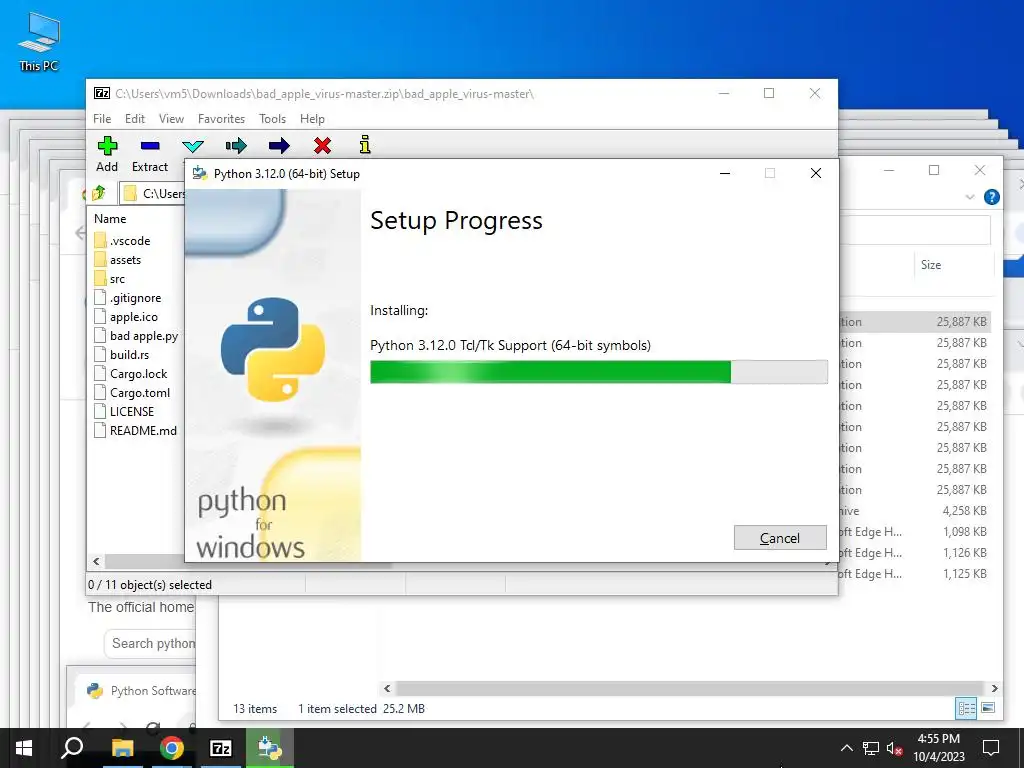Select the bad apple.py file
The image size is (1024, 768).
(x=144, y=335)
